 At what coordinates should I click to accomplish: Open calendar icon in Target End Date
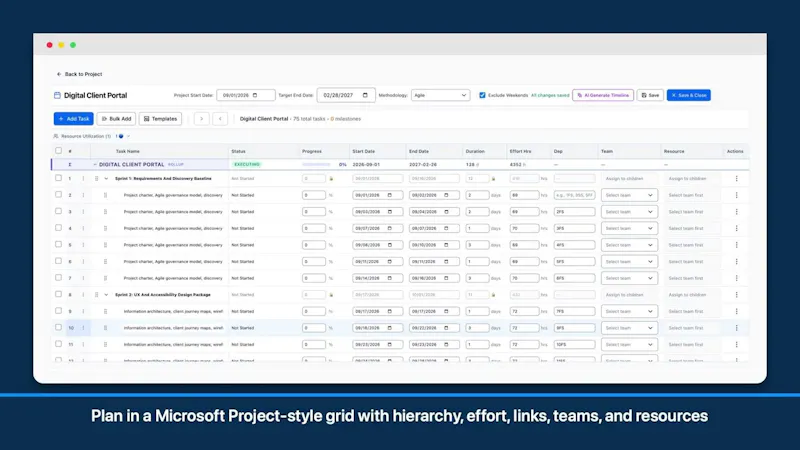(365, 95)
